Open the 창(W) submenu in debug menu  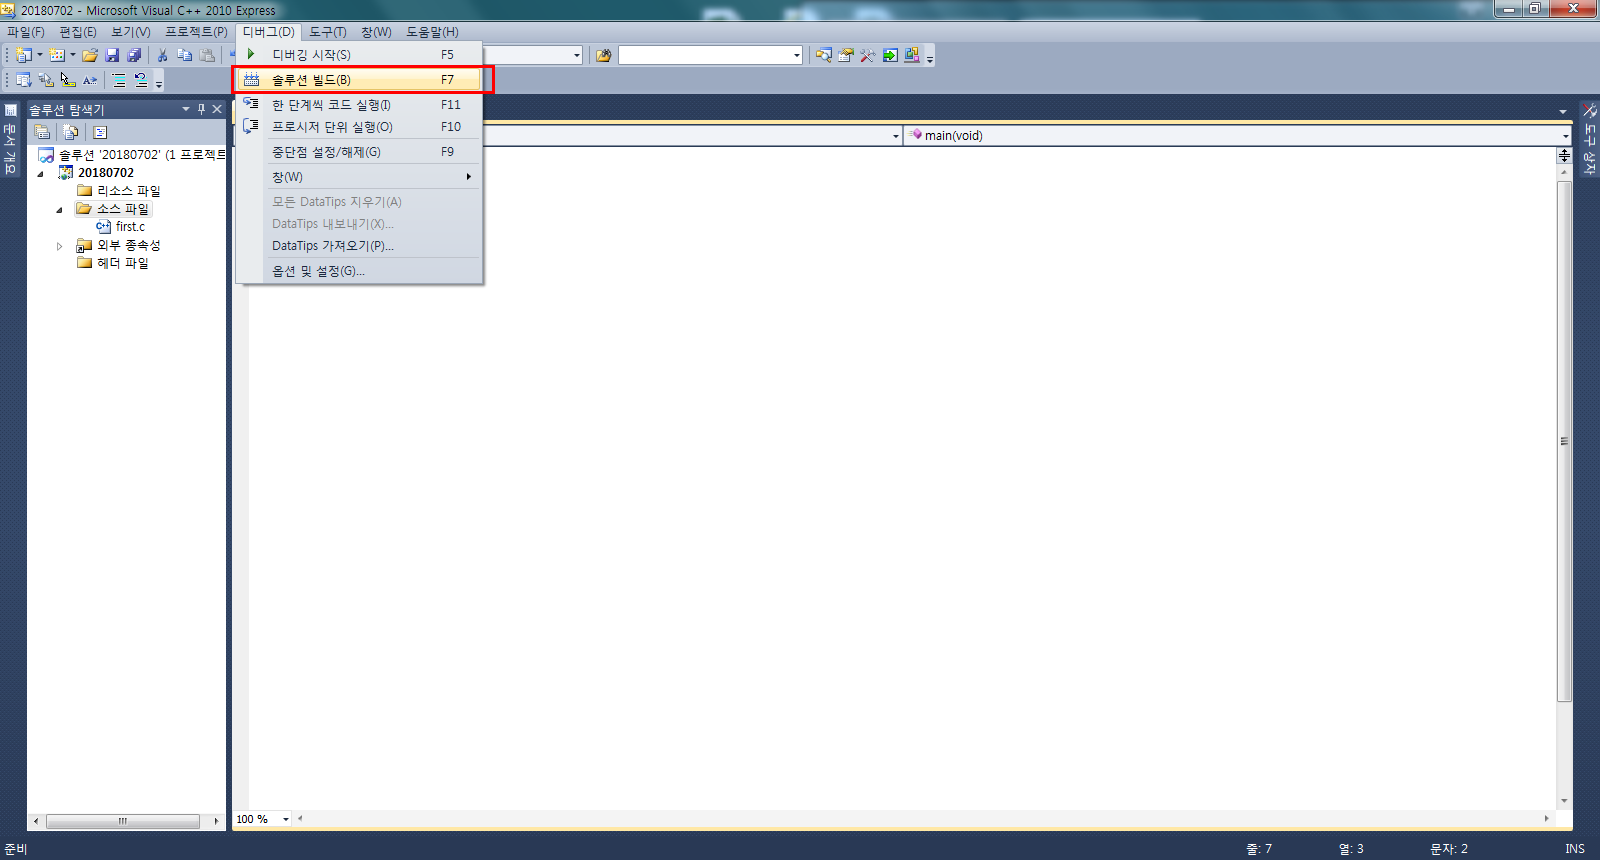tap(359, 177)
